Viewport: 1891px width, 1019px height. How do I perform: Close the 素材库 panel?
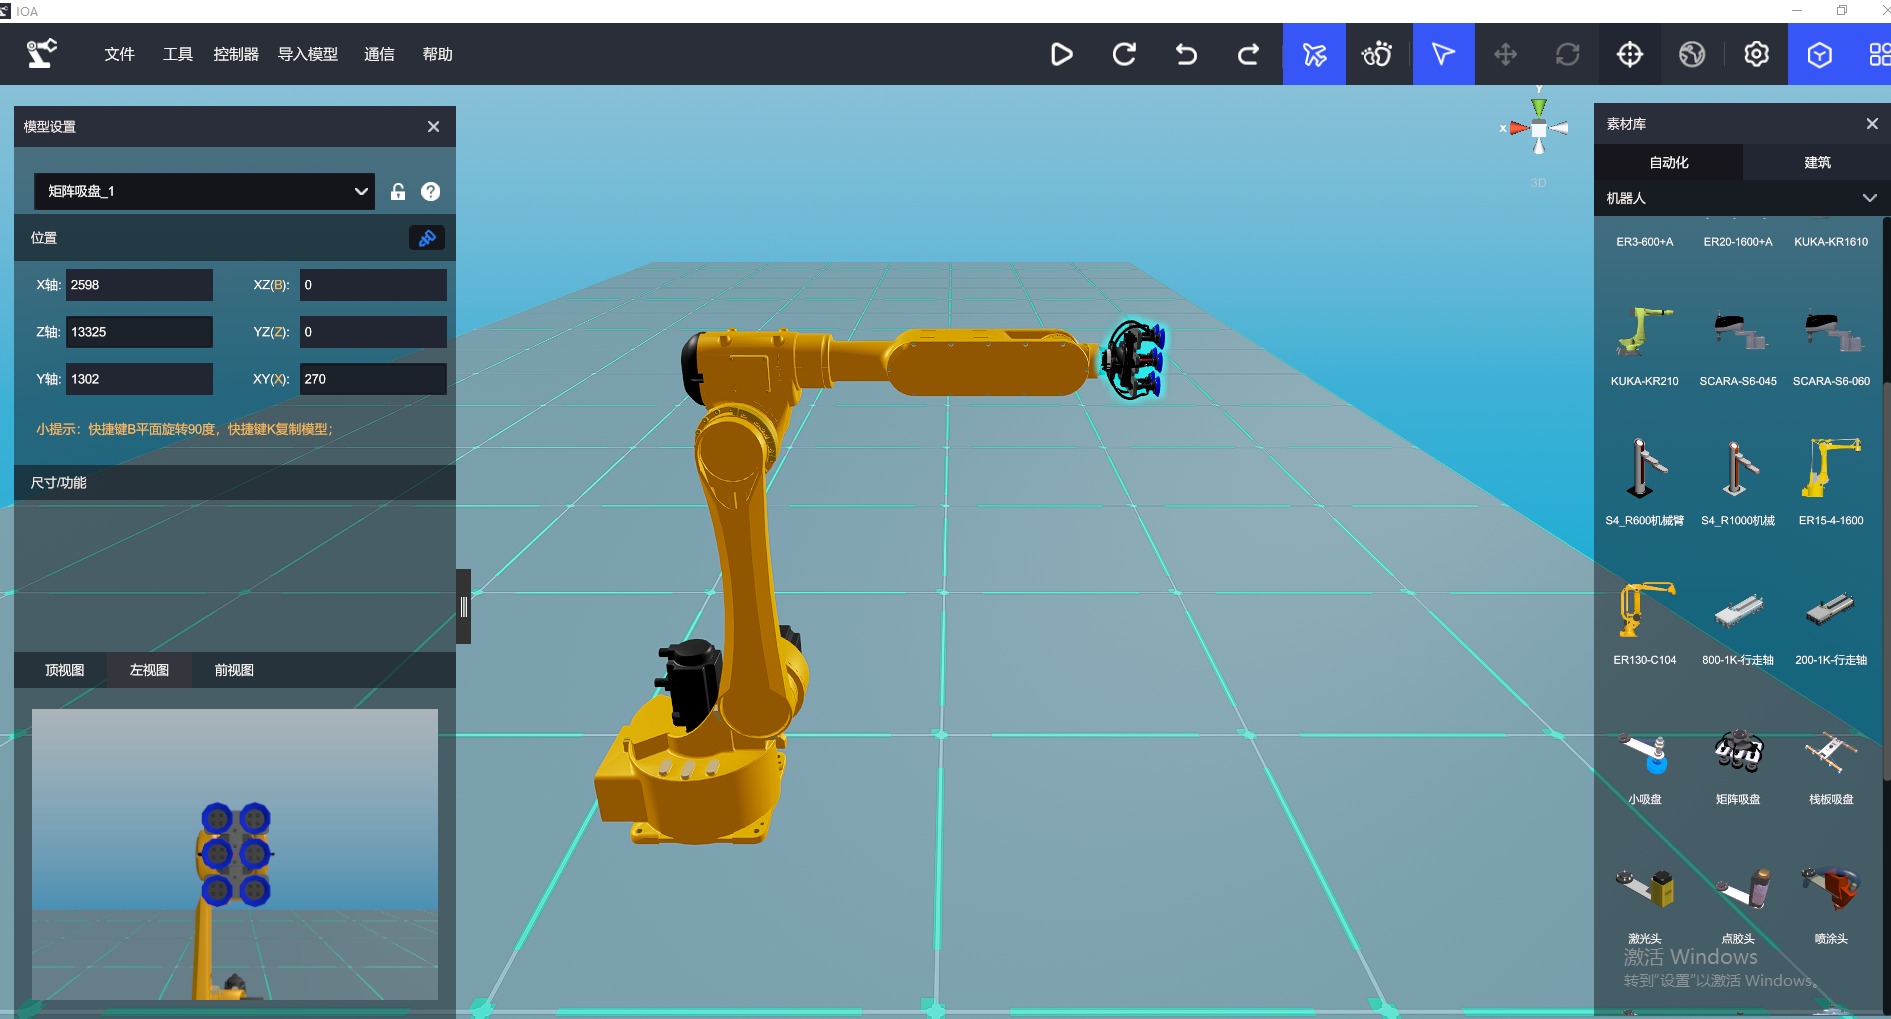1872,124
